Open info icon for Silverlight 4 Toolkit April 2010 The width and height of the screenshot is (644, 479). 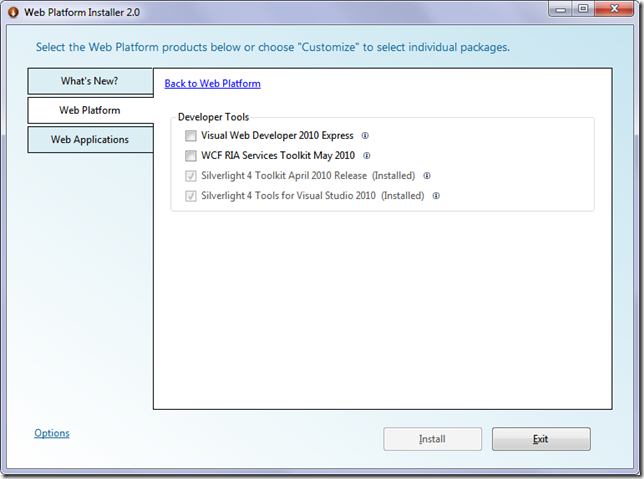click(x=427, y=176)
